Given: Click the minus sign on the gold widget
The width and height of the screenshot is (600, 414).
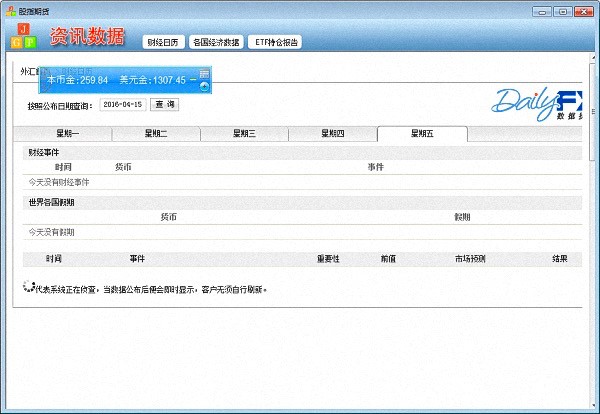Looking at the screenshot, I should 193,80.
